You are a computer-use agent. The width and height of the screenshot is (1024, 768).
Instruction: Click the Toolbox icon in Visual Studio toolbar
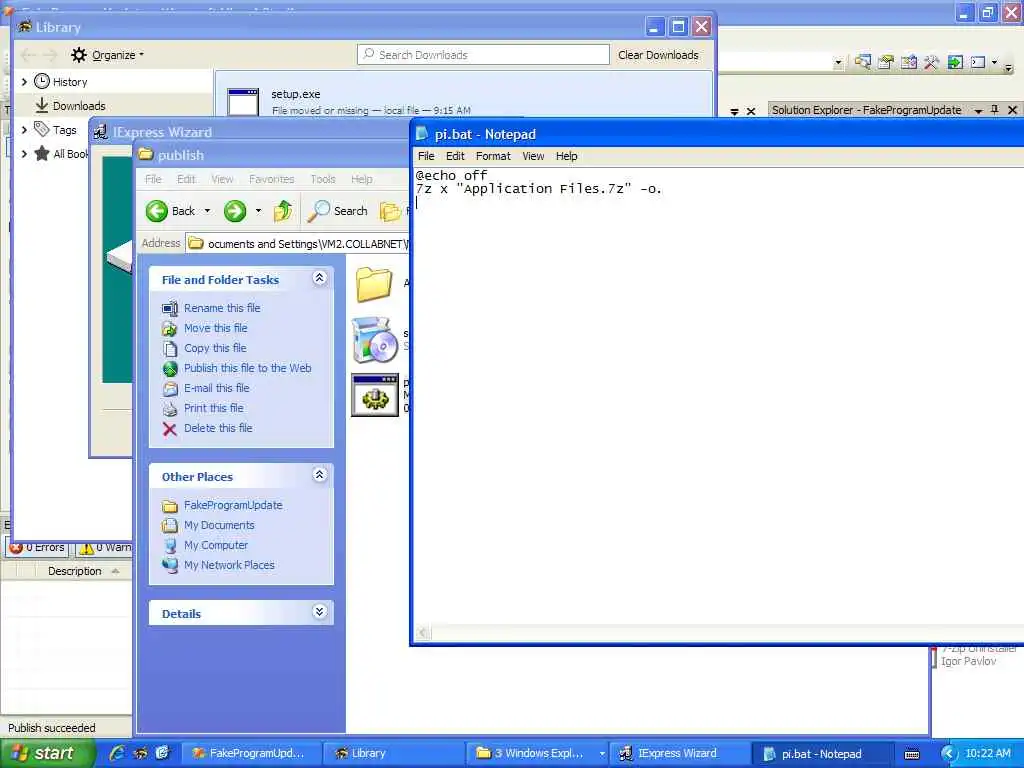coord(931,62)
